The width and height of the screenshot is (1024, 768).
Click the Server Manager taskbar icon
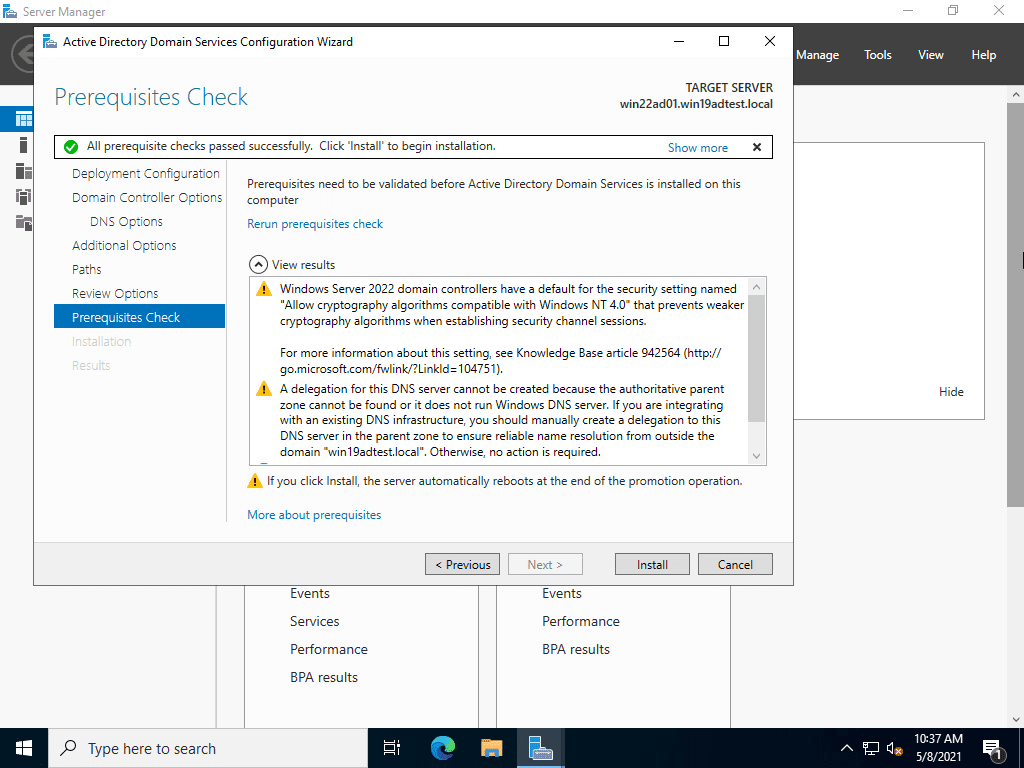coord(541,747)
